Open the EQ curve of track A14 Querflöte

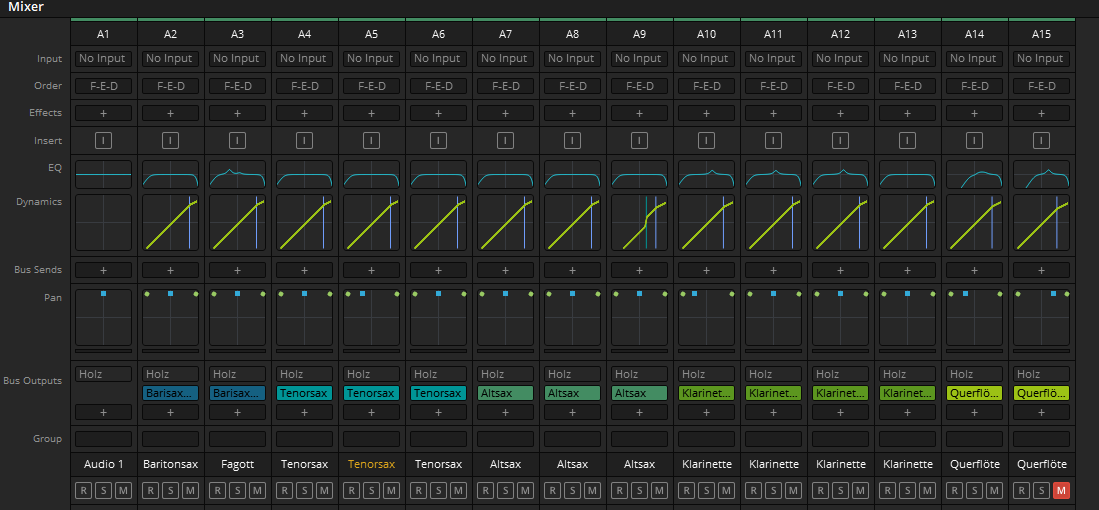pyautogui.click(x=975, y=174)
